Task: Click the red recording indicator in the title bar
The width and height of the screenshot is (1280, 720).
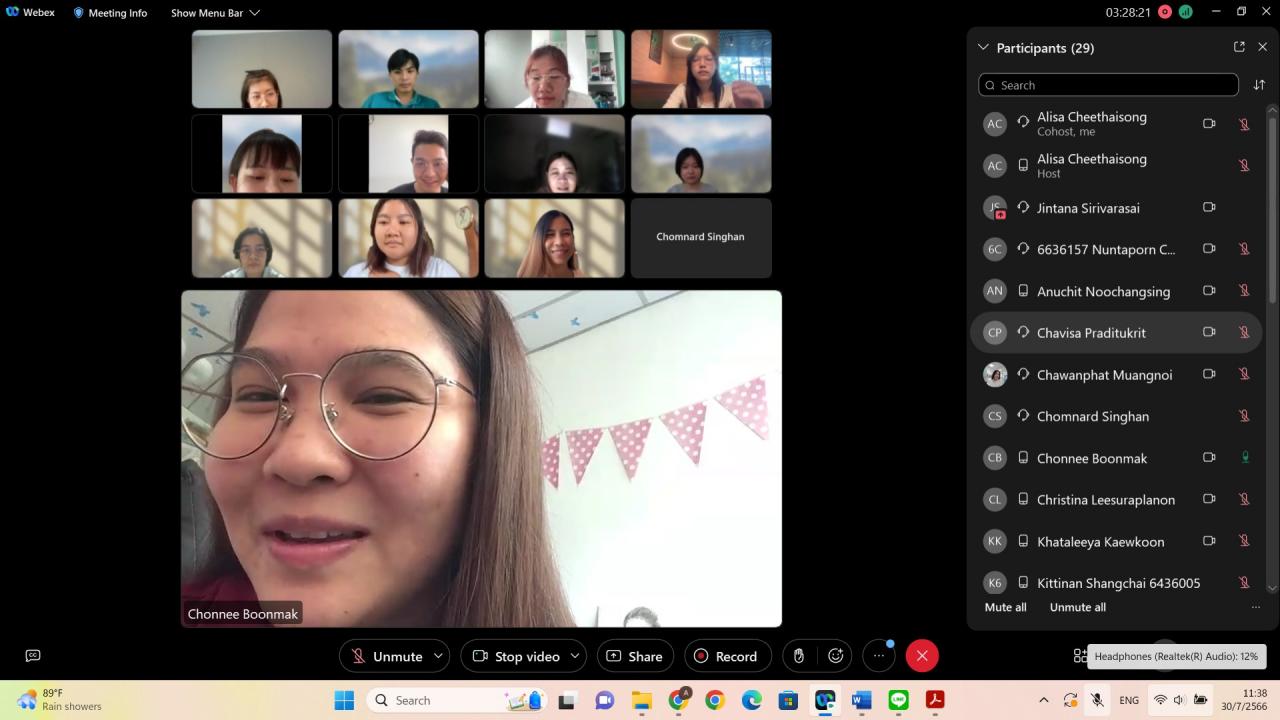Action: [x=1165, y=13]
